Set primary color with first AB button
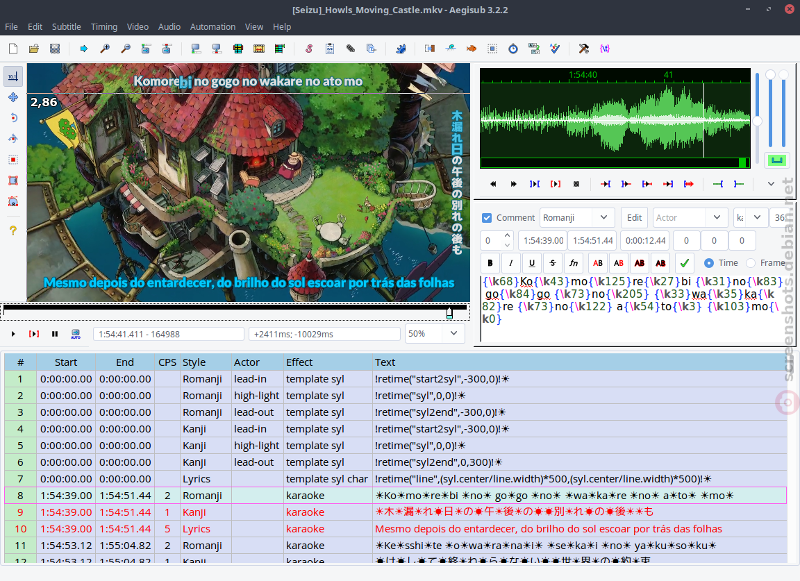The width and height of the screenshot is (800, 581). pos(598,263)
